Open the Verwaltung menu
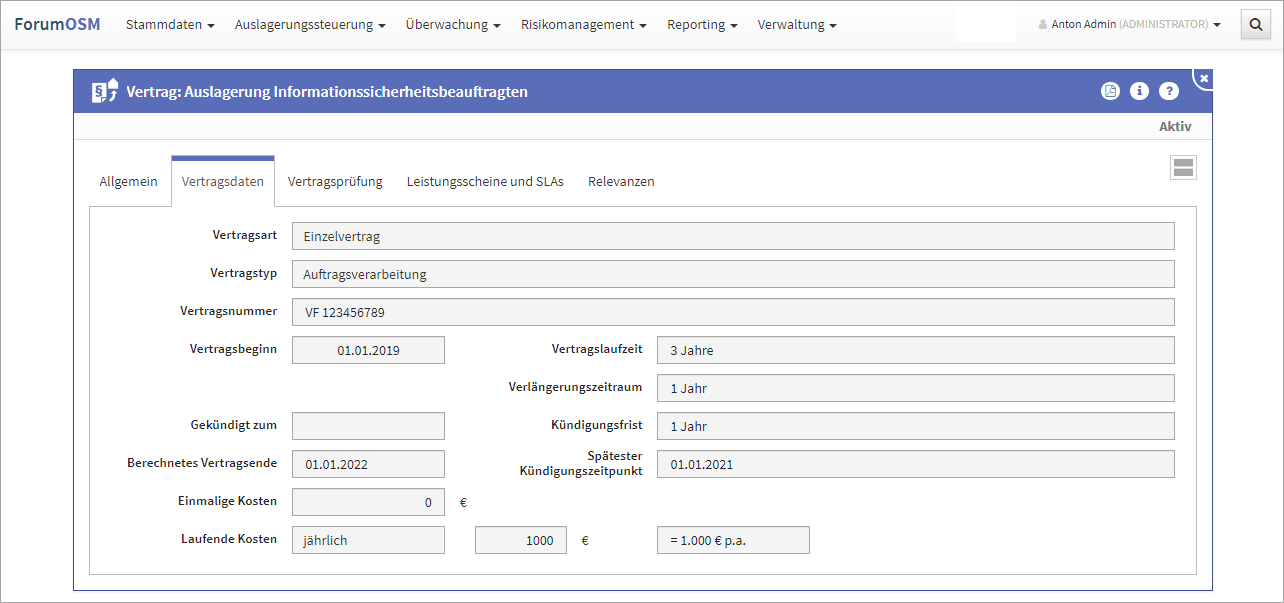 tap(797, 25)
